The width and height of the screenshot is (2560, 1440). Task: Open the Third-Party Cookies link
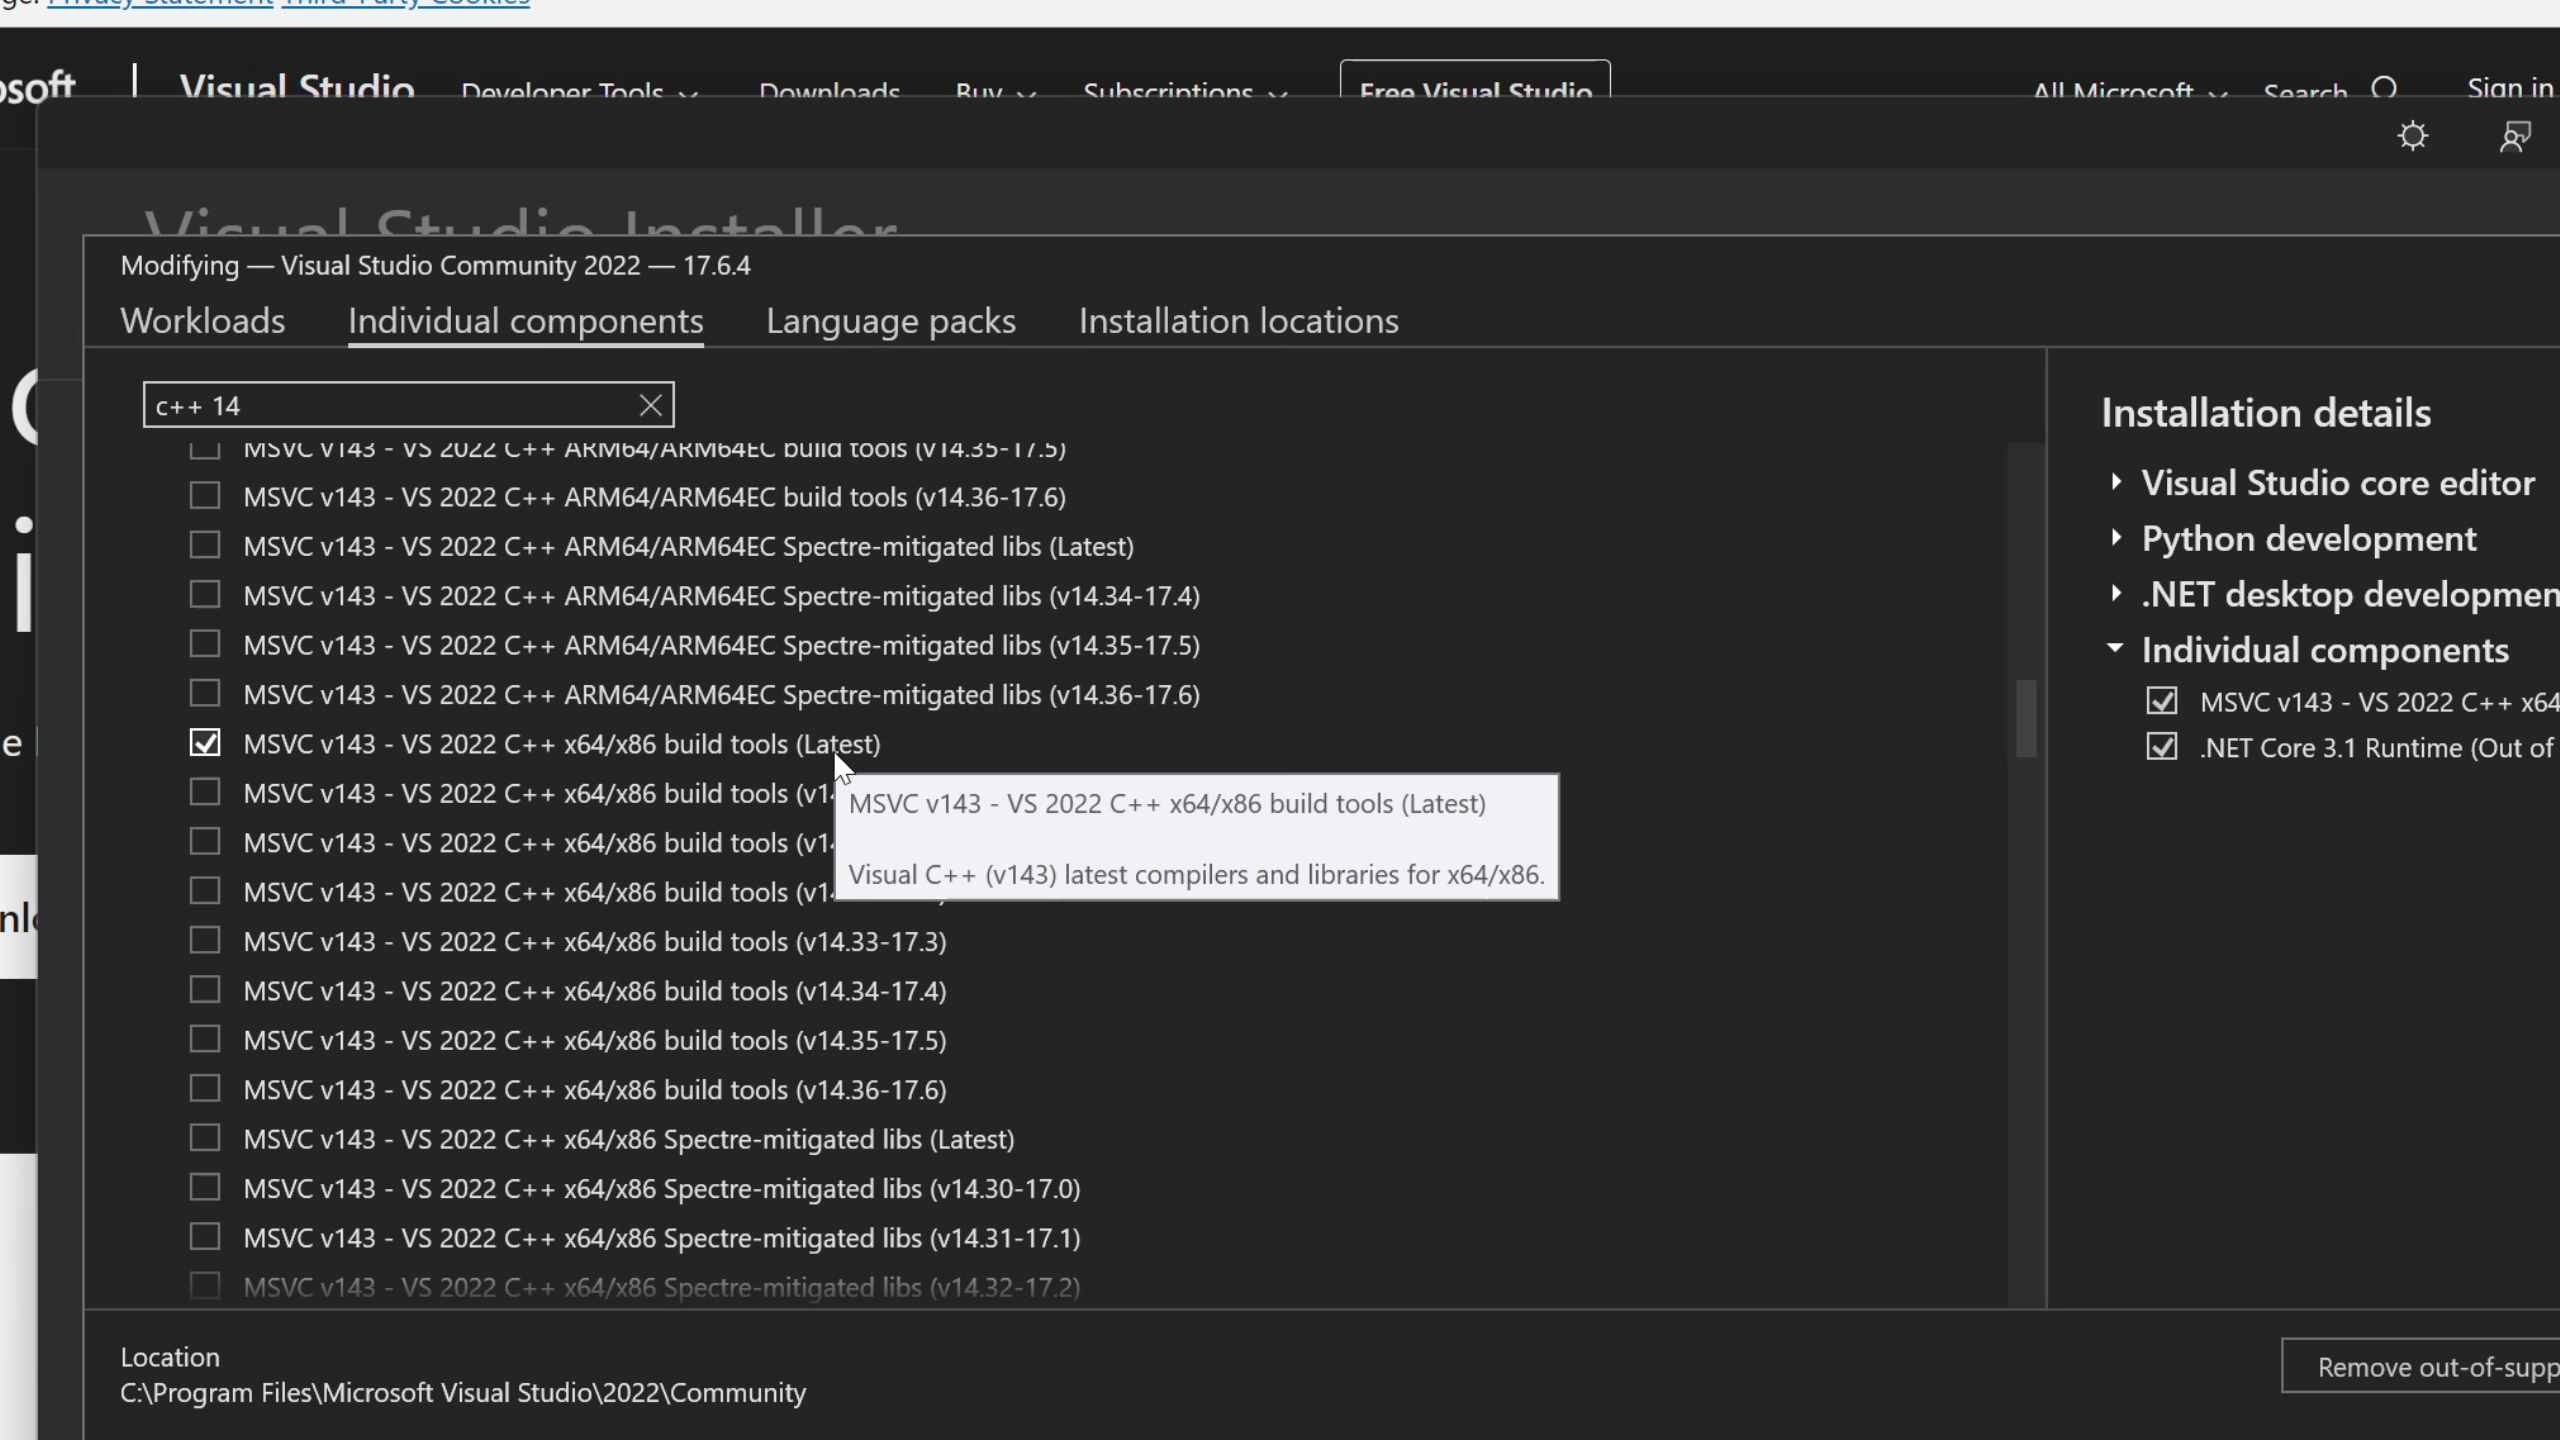tap(405, 4)
